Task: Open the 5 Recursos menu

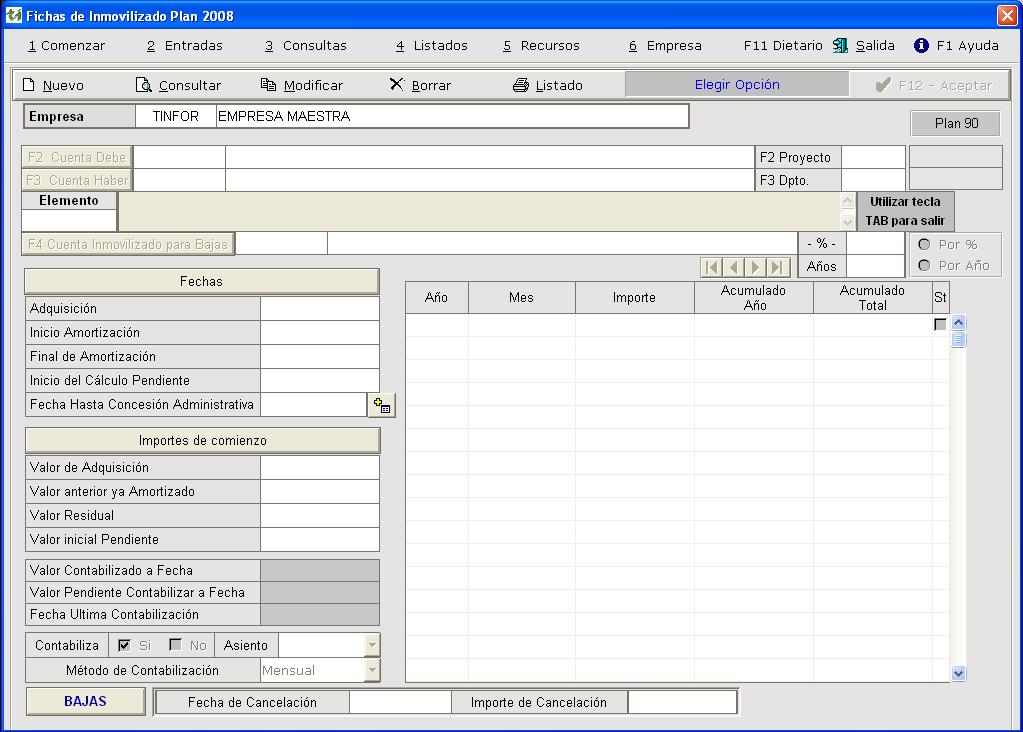Action: pyautogui.click(x=542, y=46)
